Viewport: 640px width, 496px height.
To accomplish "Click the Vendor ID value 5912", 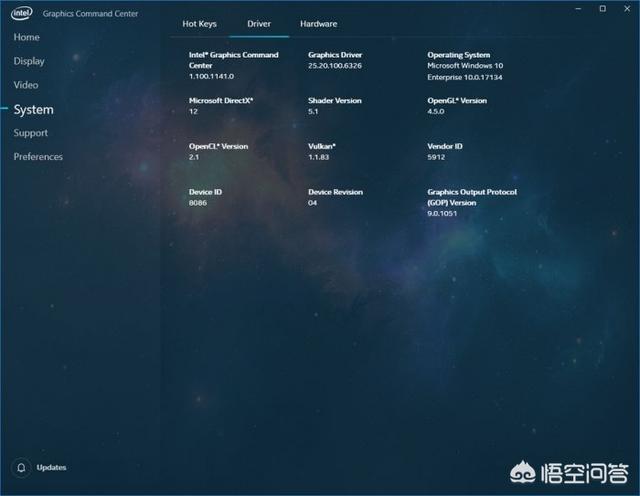I will pyautogui.click(x=436, y=157).
